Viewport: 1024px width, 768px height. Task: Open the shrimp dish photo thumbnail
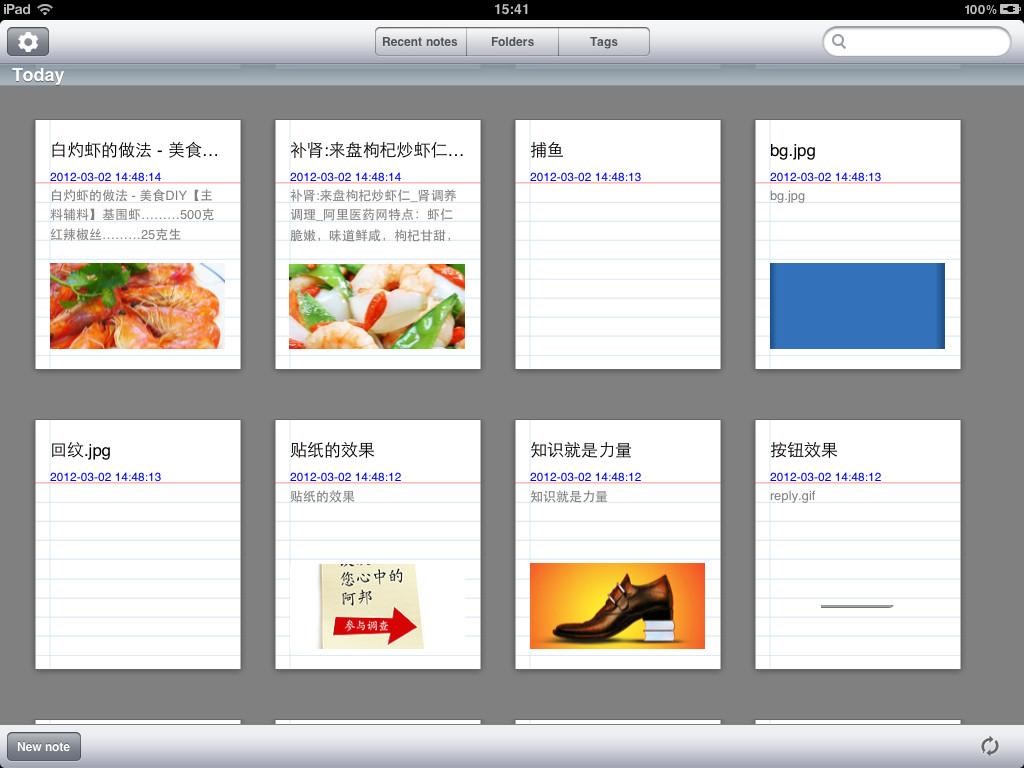pos(137,306)
